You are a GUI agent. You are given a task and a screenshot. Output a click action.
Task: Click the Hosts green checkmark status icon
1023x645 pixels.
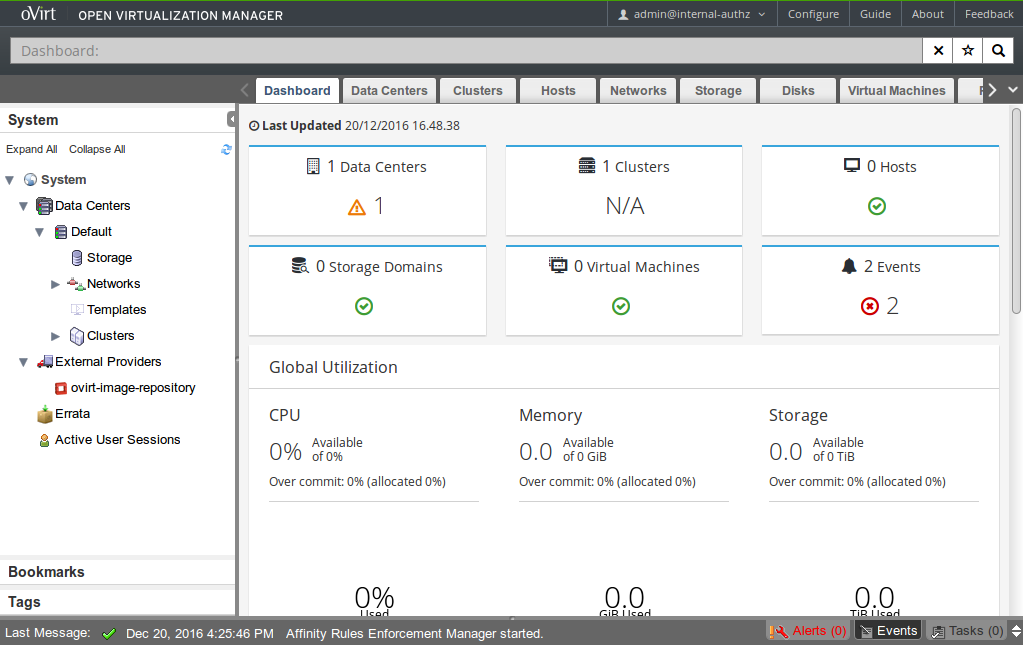click(877, 206)
